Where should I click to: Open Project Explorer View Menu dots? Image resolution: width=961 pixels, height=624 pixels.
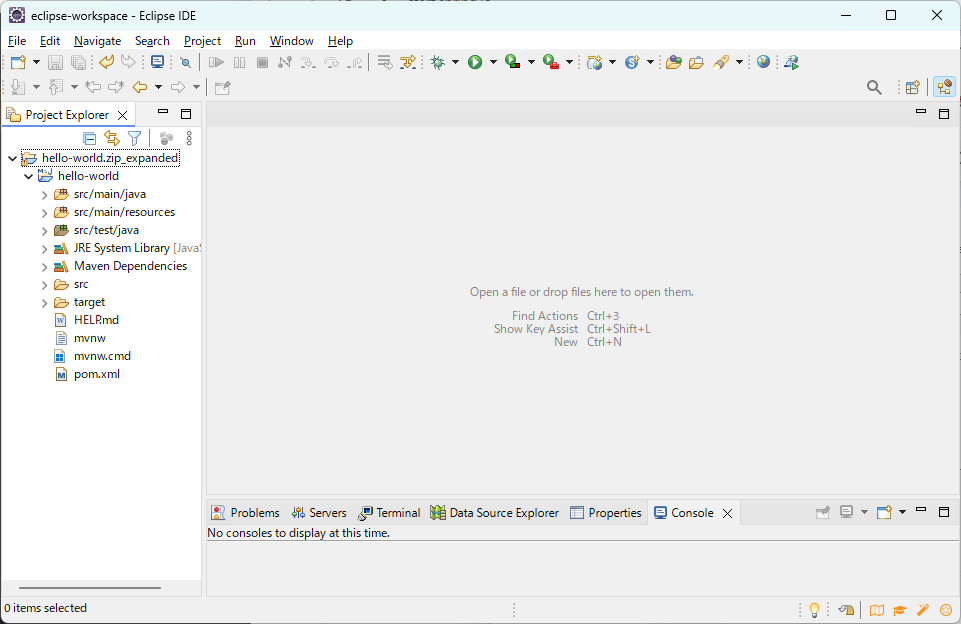pos(189,139)
